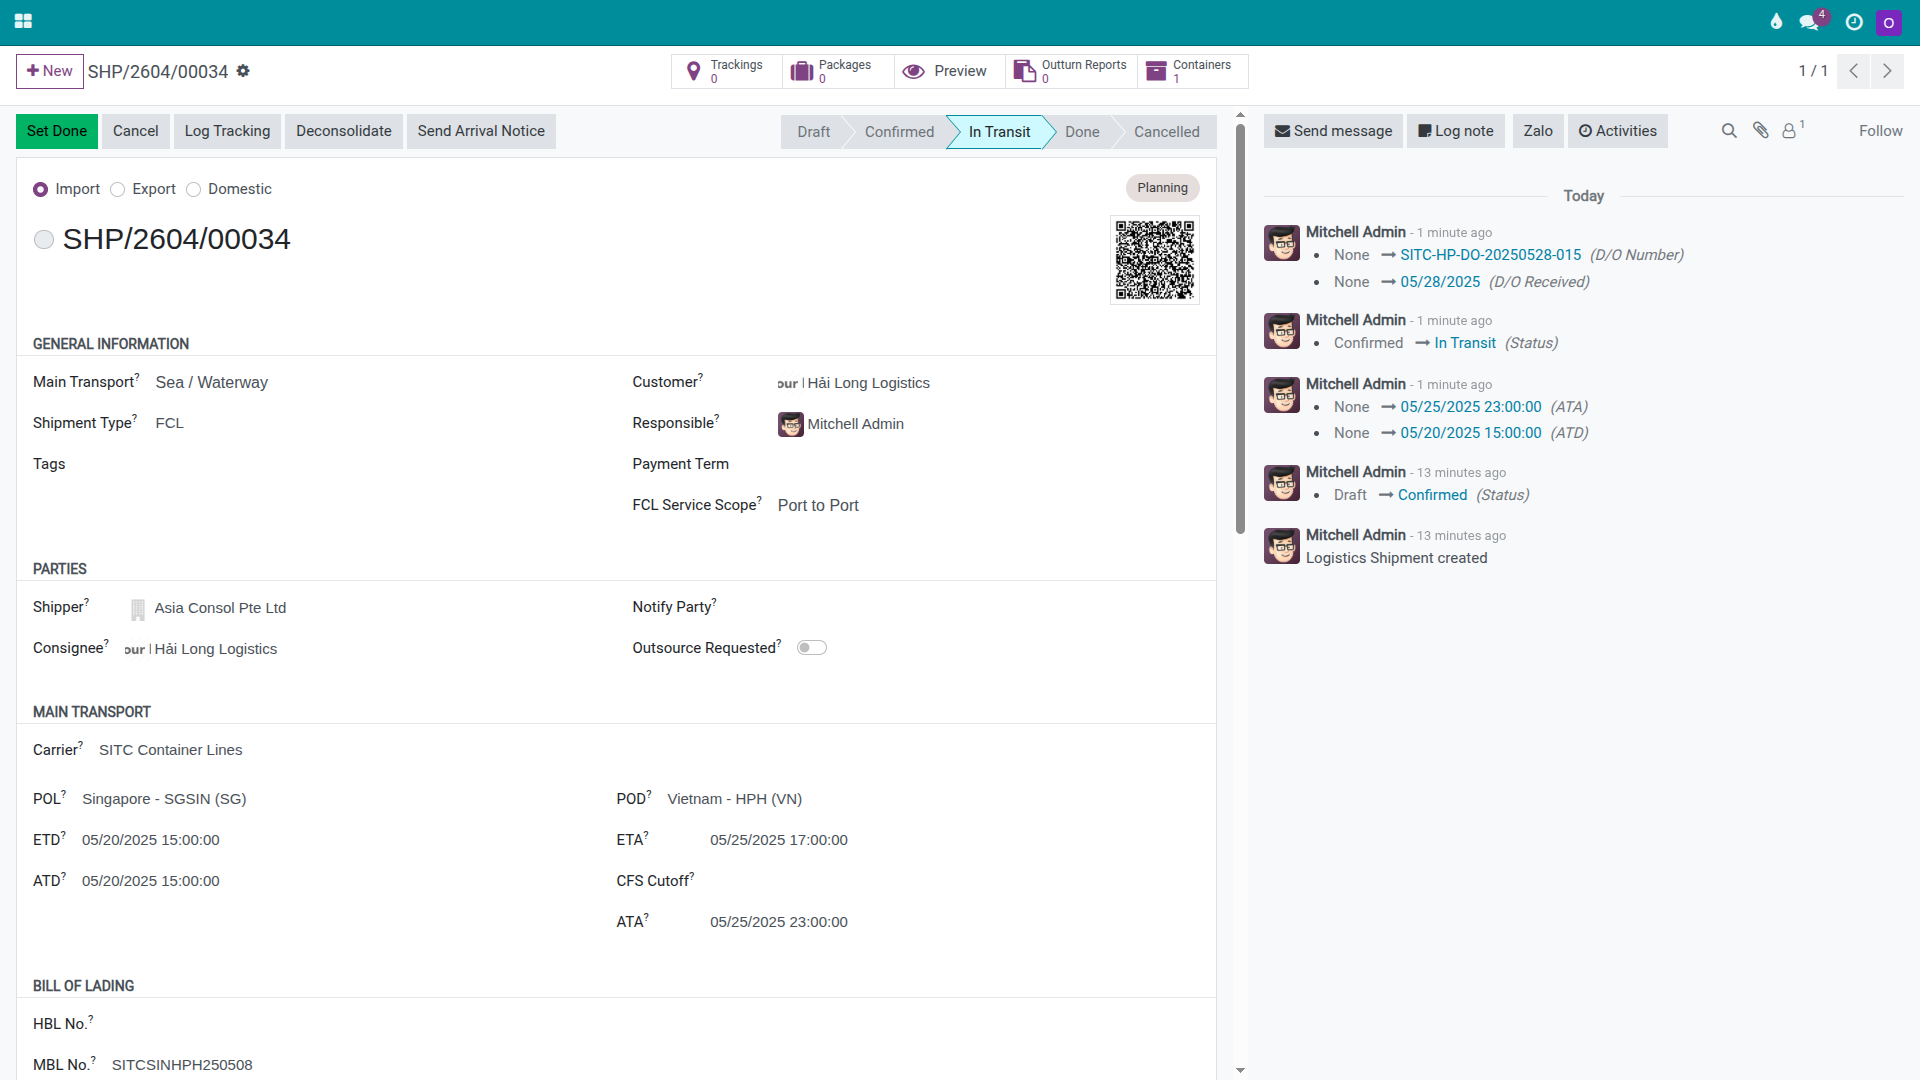Open Payment Term field
Screen dimensions: 1920x1080
(x=988, y=464)
